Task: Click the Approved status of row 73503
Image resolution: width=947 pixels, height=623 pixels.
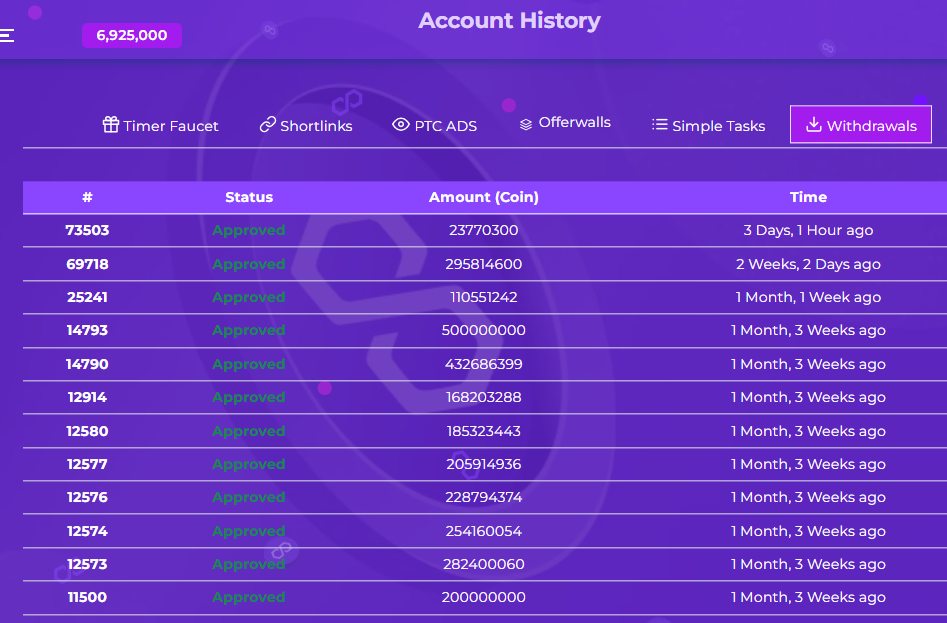Action: pos(249,230)
